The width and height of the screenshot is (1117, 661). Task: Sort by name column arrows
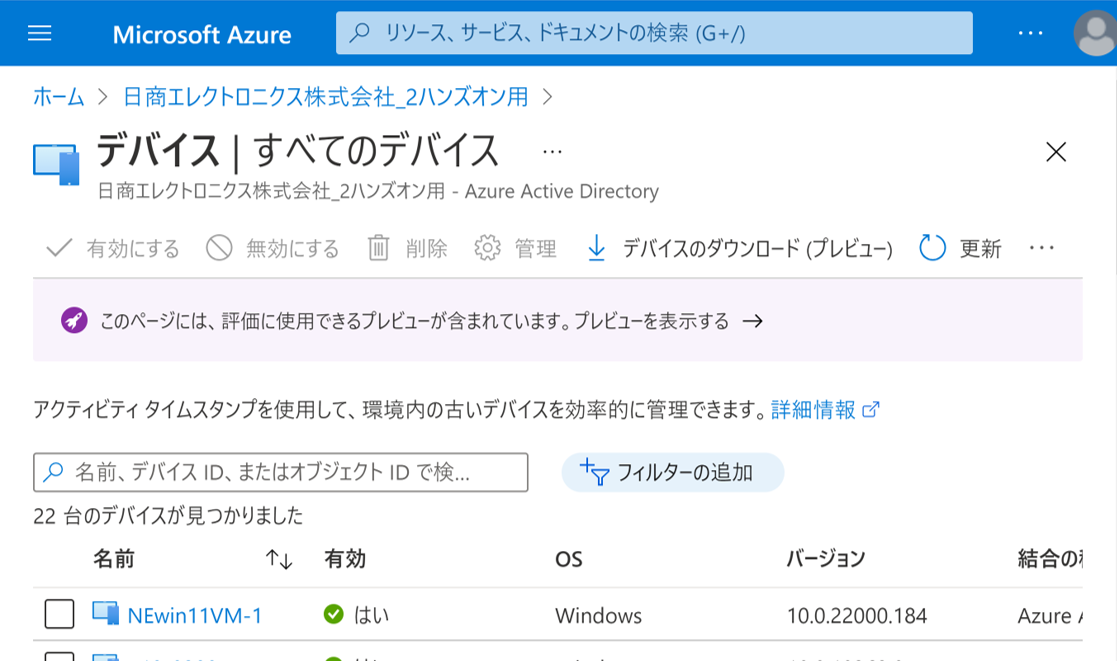[x=279, y=560]
